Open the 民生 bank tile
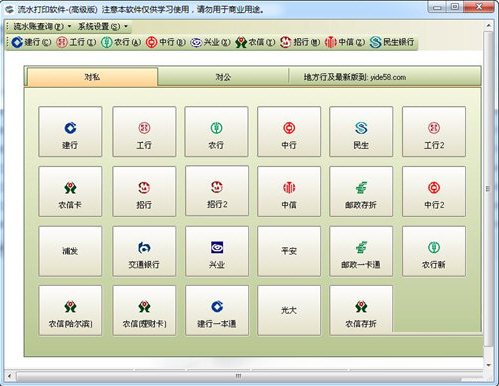Screen dimensions: 499x386 coord(361,132)
